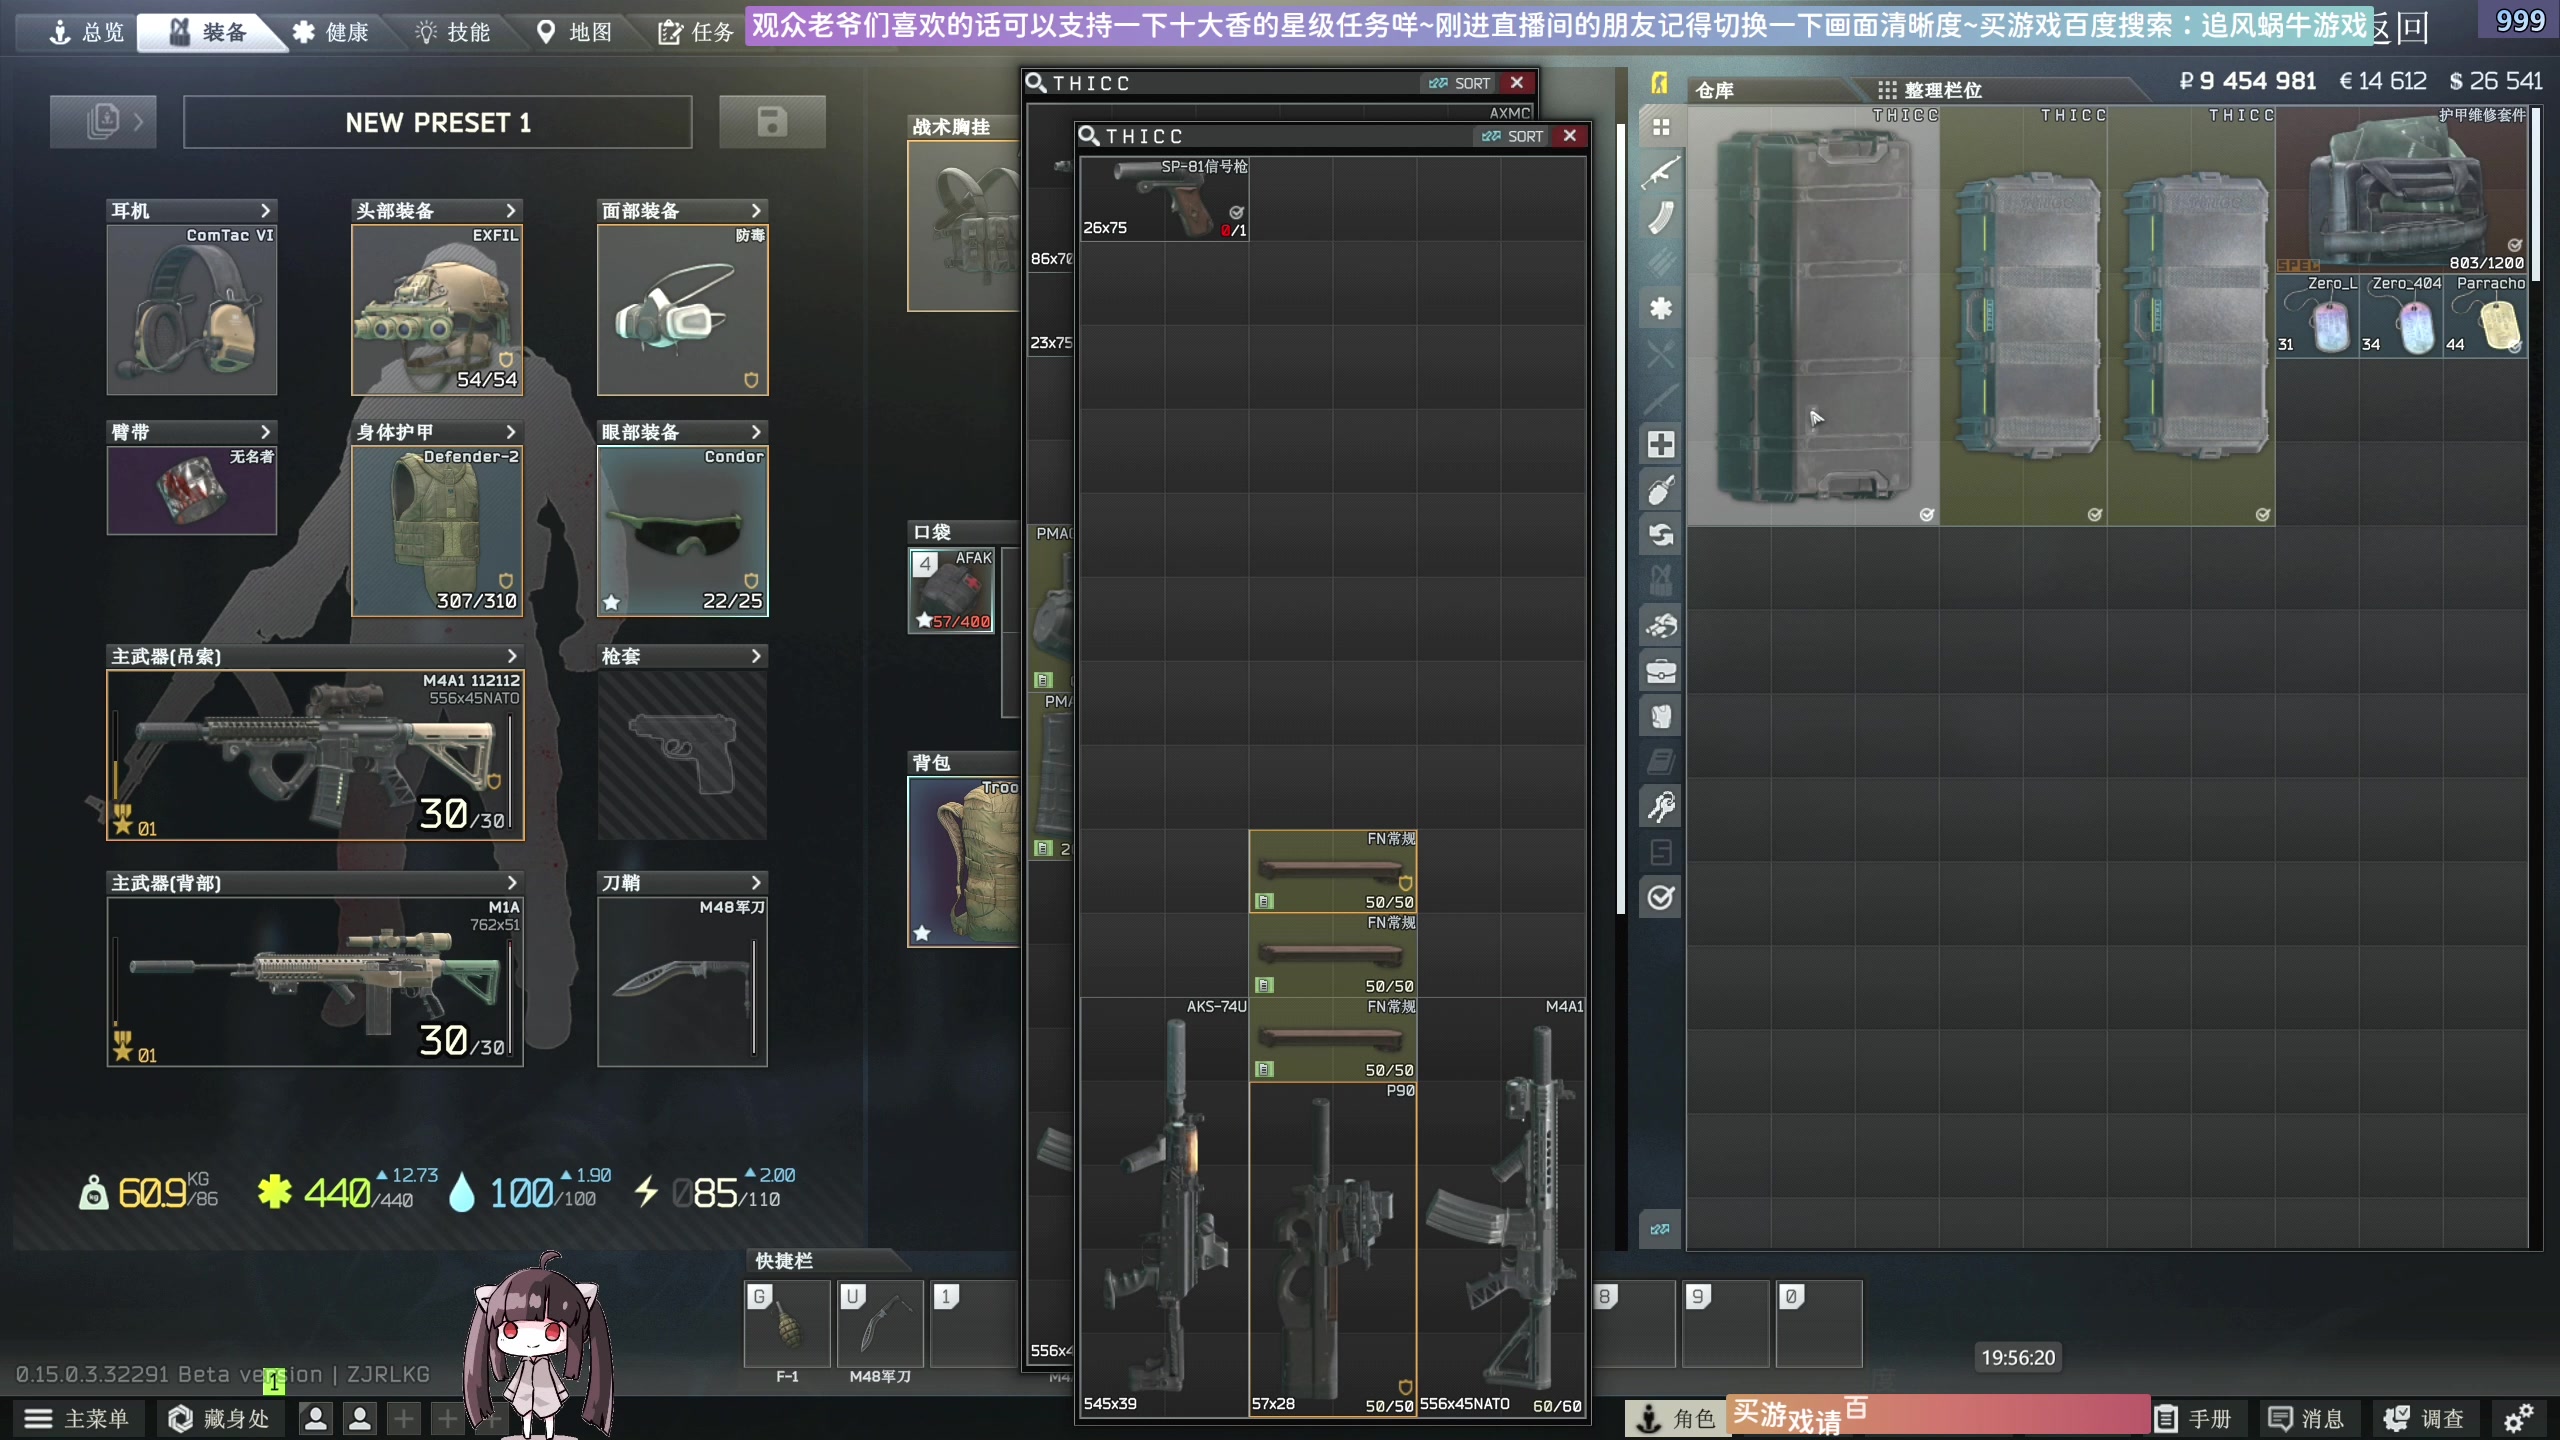Click the resize icon at stash sidebar bottom

pyautogui.click(x=1660, y=1229)
